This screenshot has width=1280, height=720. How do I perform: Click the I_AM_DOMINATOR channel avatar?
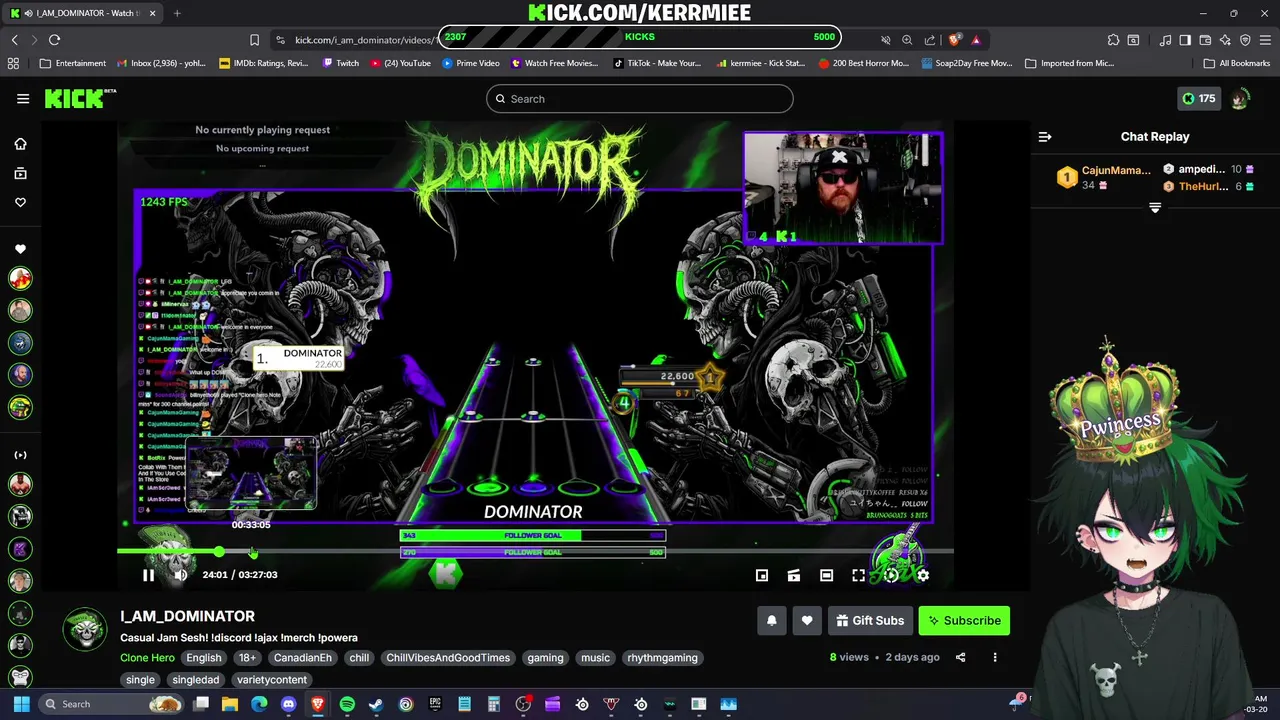(x=85, y=629)
